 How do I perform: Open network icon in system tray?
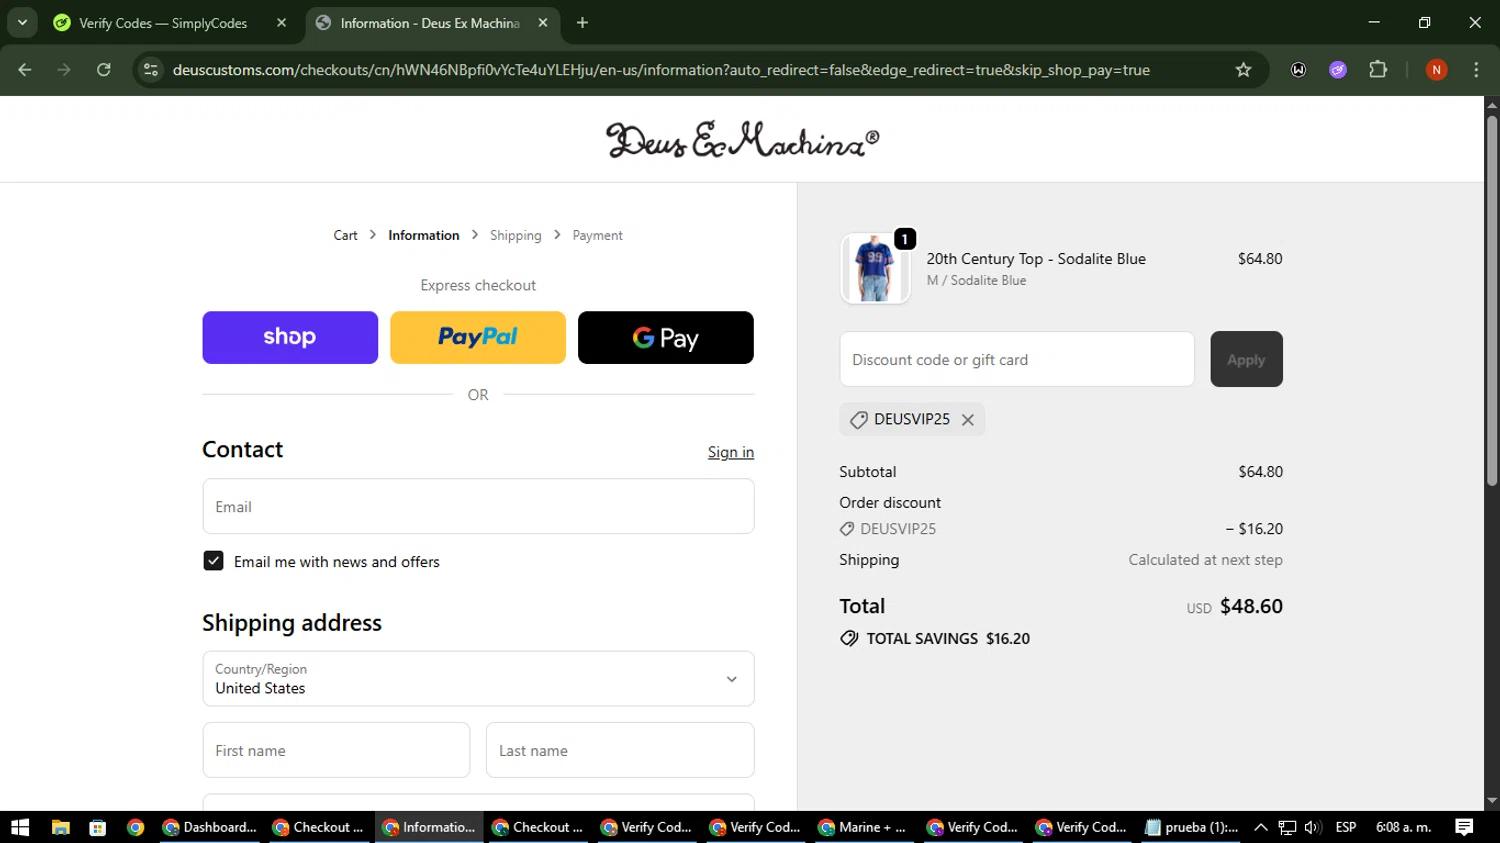1287,827
